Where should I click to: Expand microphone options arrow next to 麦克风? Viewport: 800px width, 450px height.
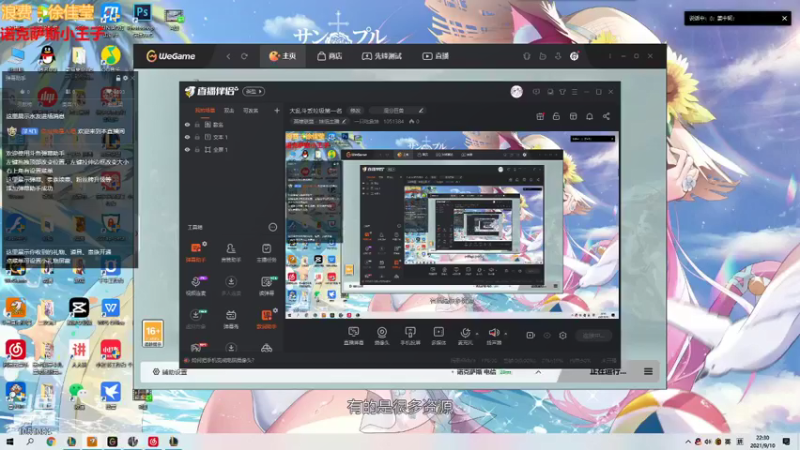pos(477,334)
